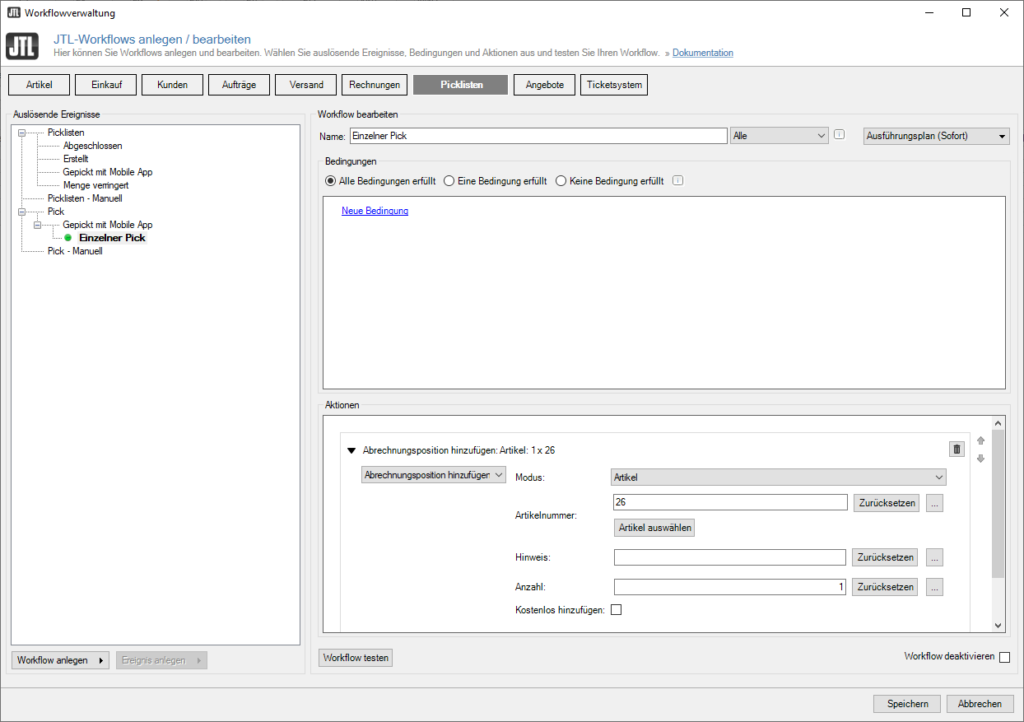Open the ellipsis button next to Anzahl
This screenshot has width=1024, height=722.
[934, 587]
